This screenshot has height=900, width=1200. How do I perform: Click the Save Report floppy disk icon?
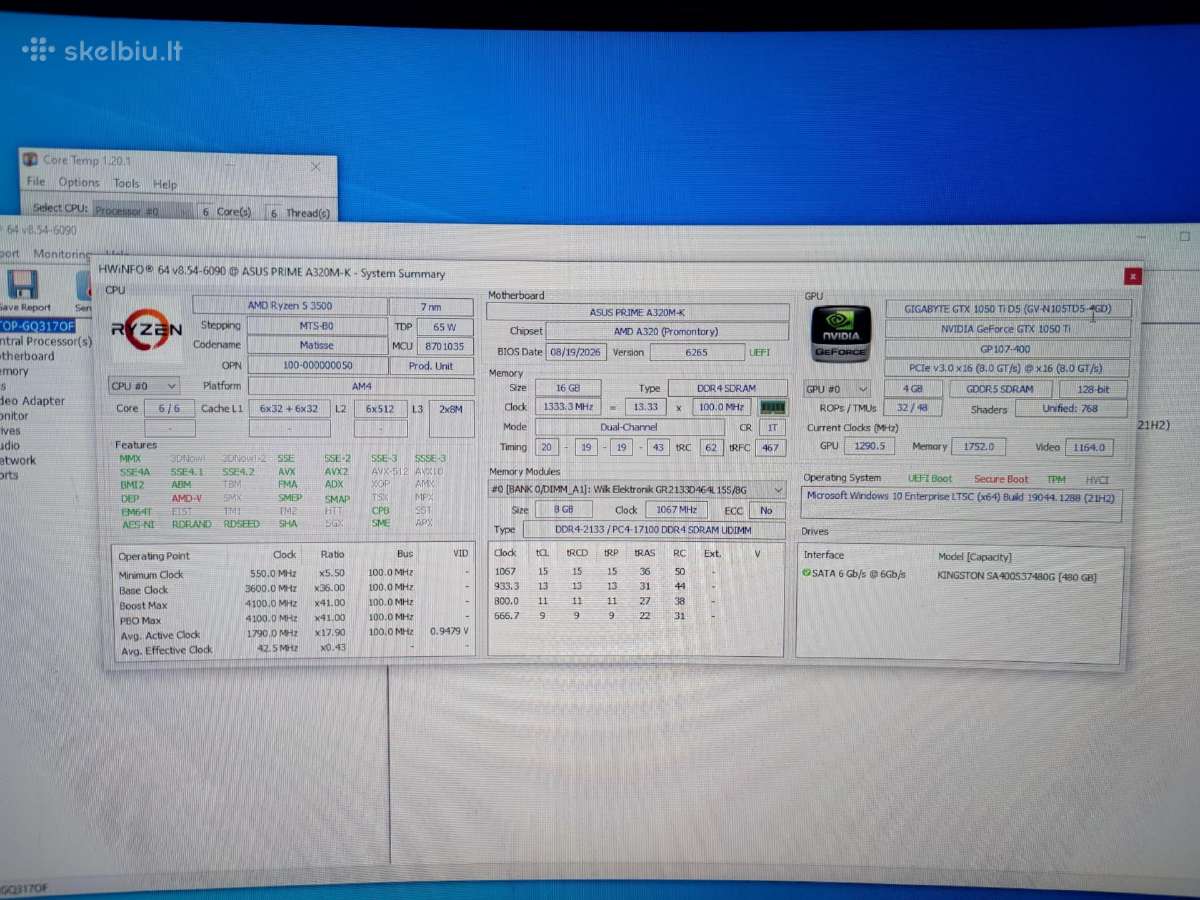click(21, 284)
